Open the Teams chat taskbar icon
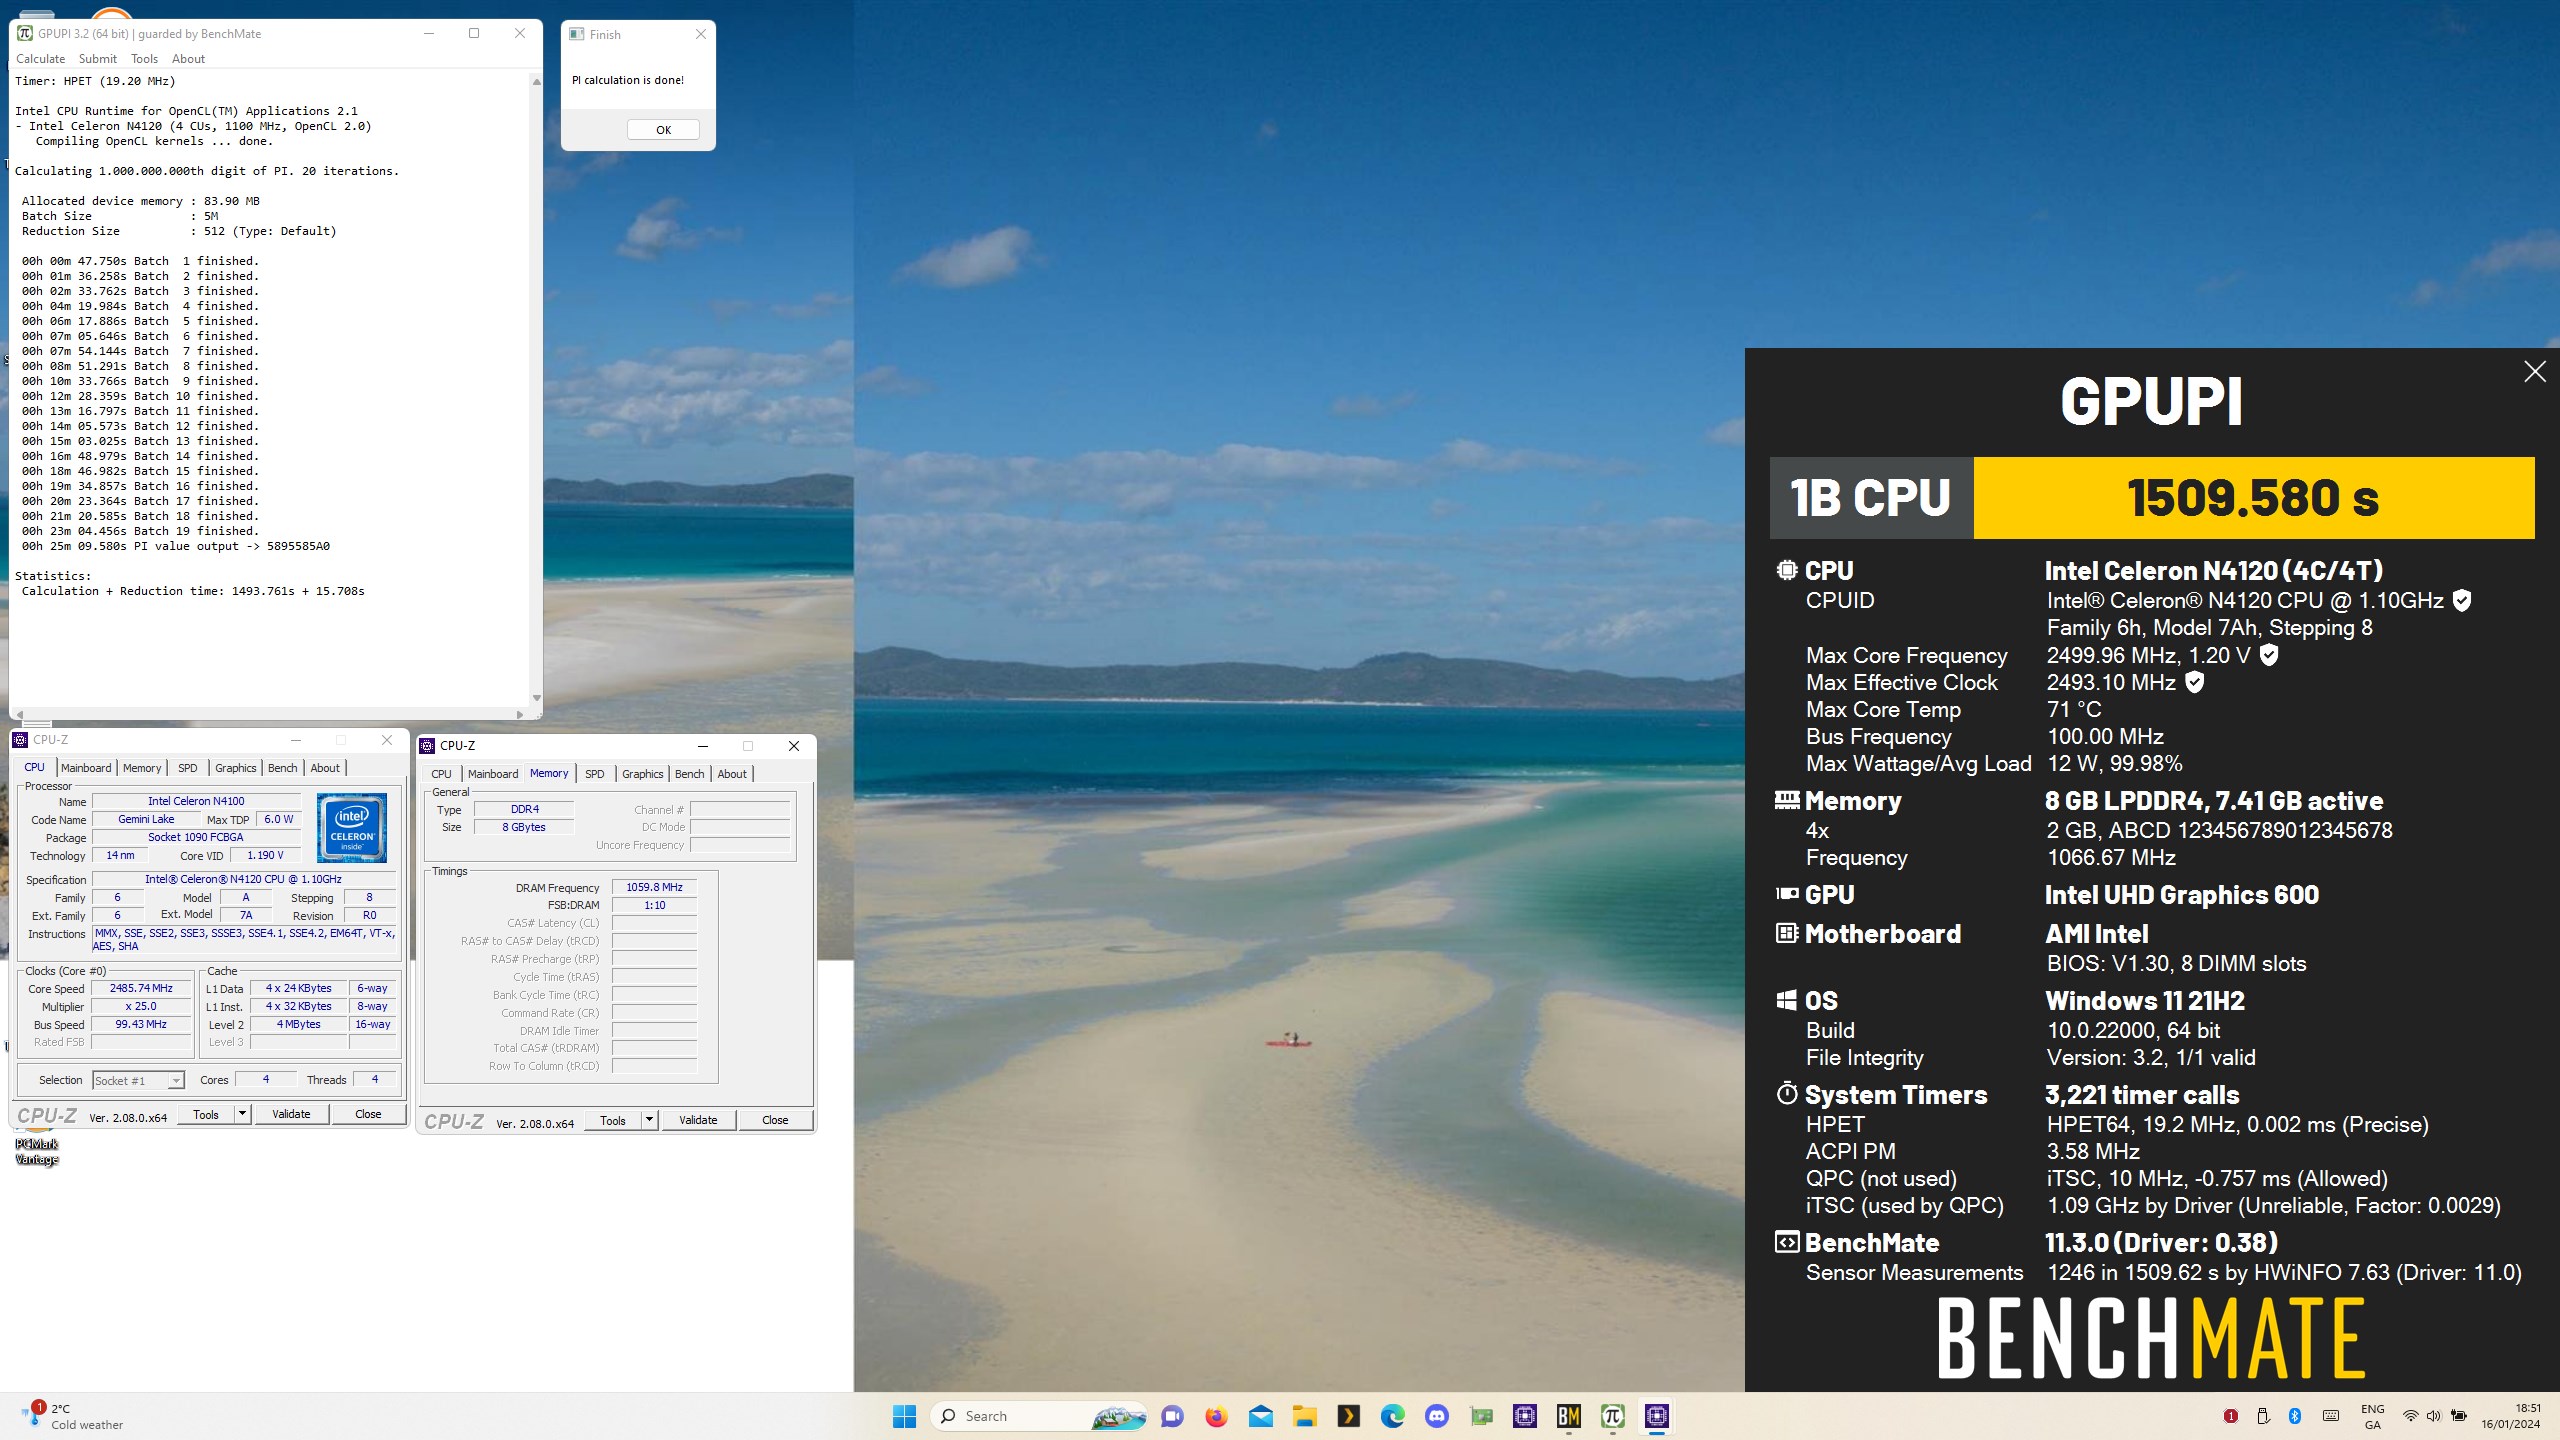The height and width of the screenshot is (1440, 2560). (x=1172, y=1416)
